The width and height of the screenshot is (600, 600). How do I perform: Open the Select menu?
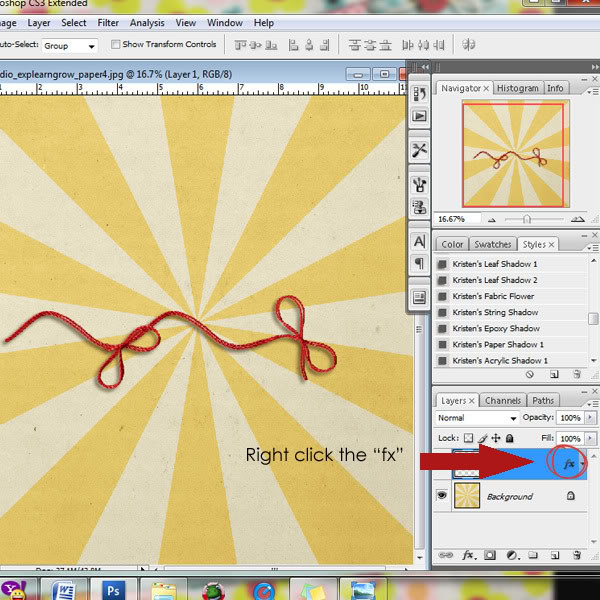click(x=74, y=23)
